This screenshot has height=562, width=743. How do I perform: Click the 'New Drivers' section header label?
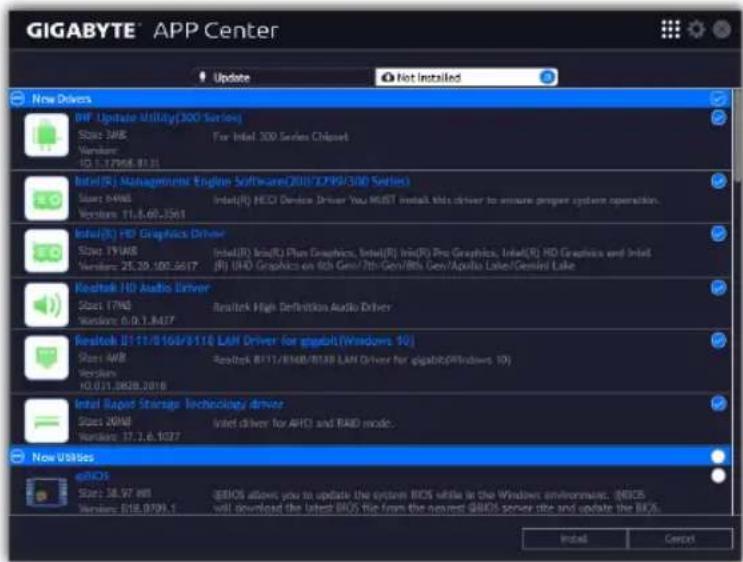click(62, 99)
